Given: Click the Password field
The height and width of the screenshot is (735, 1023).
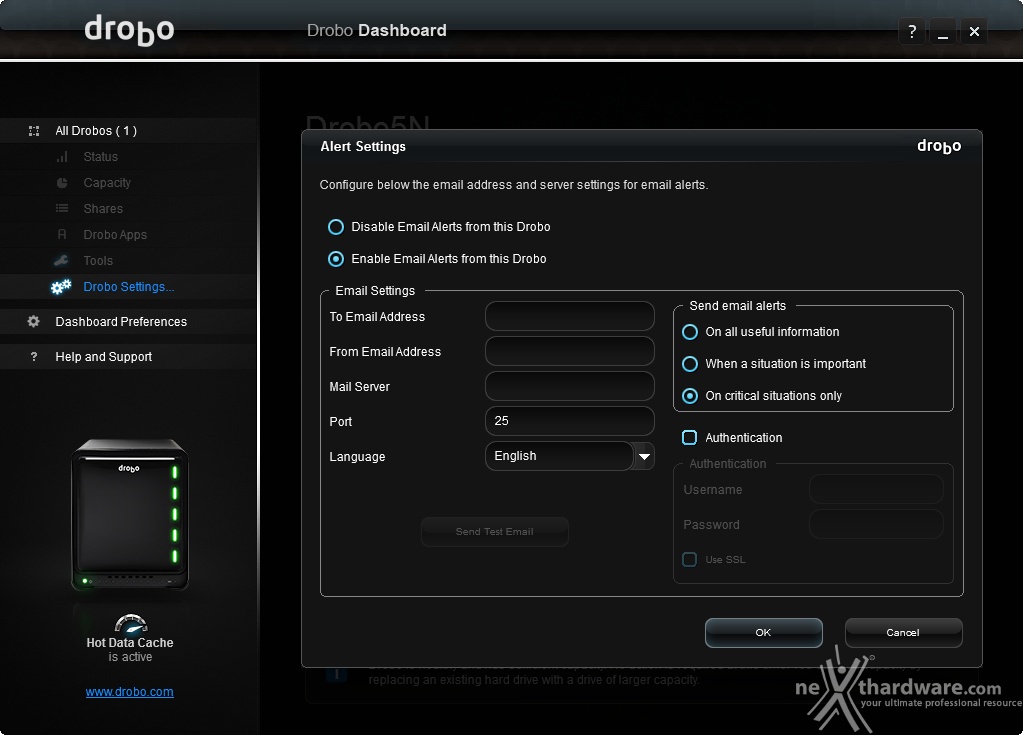Looking at the screenshot, I should click(x=876, y=524).
